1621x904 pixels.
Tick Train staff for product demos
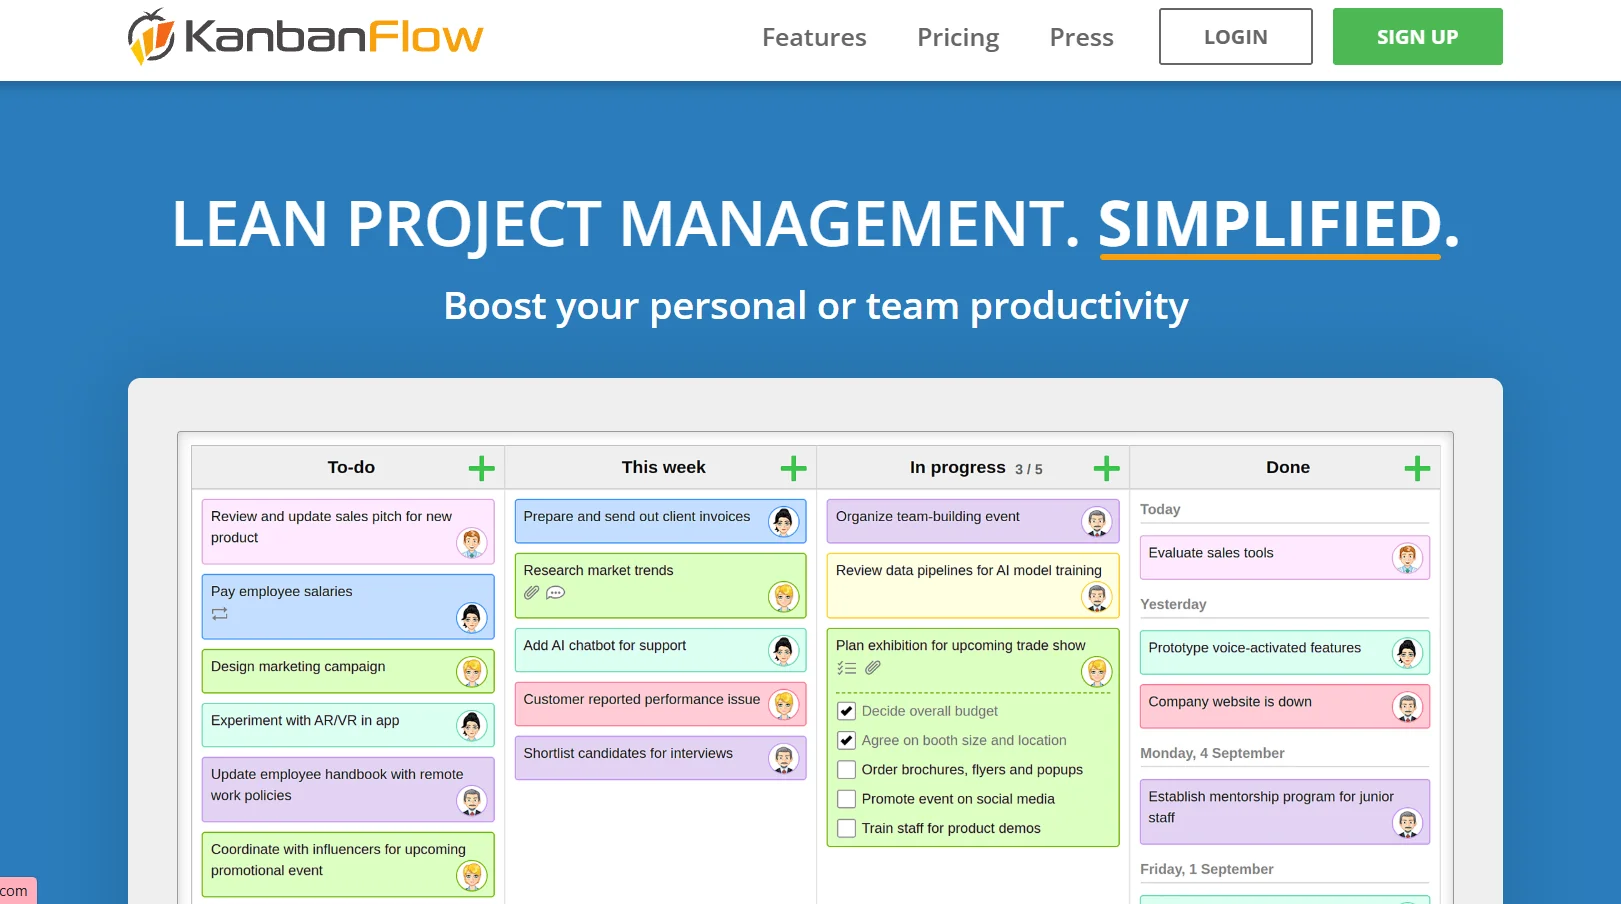click(x=847, y=828)
